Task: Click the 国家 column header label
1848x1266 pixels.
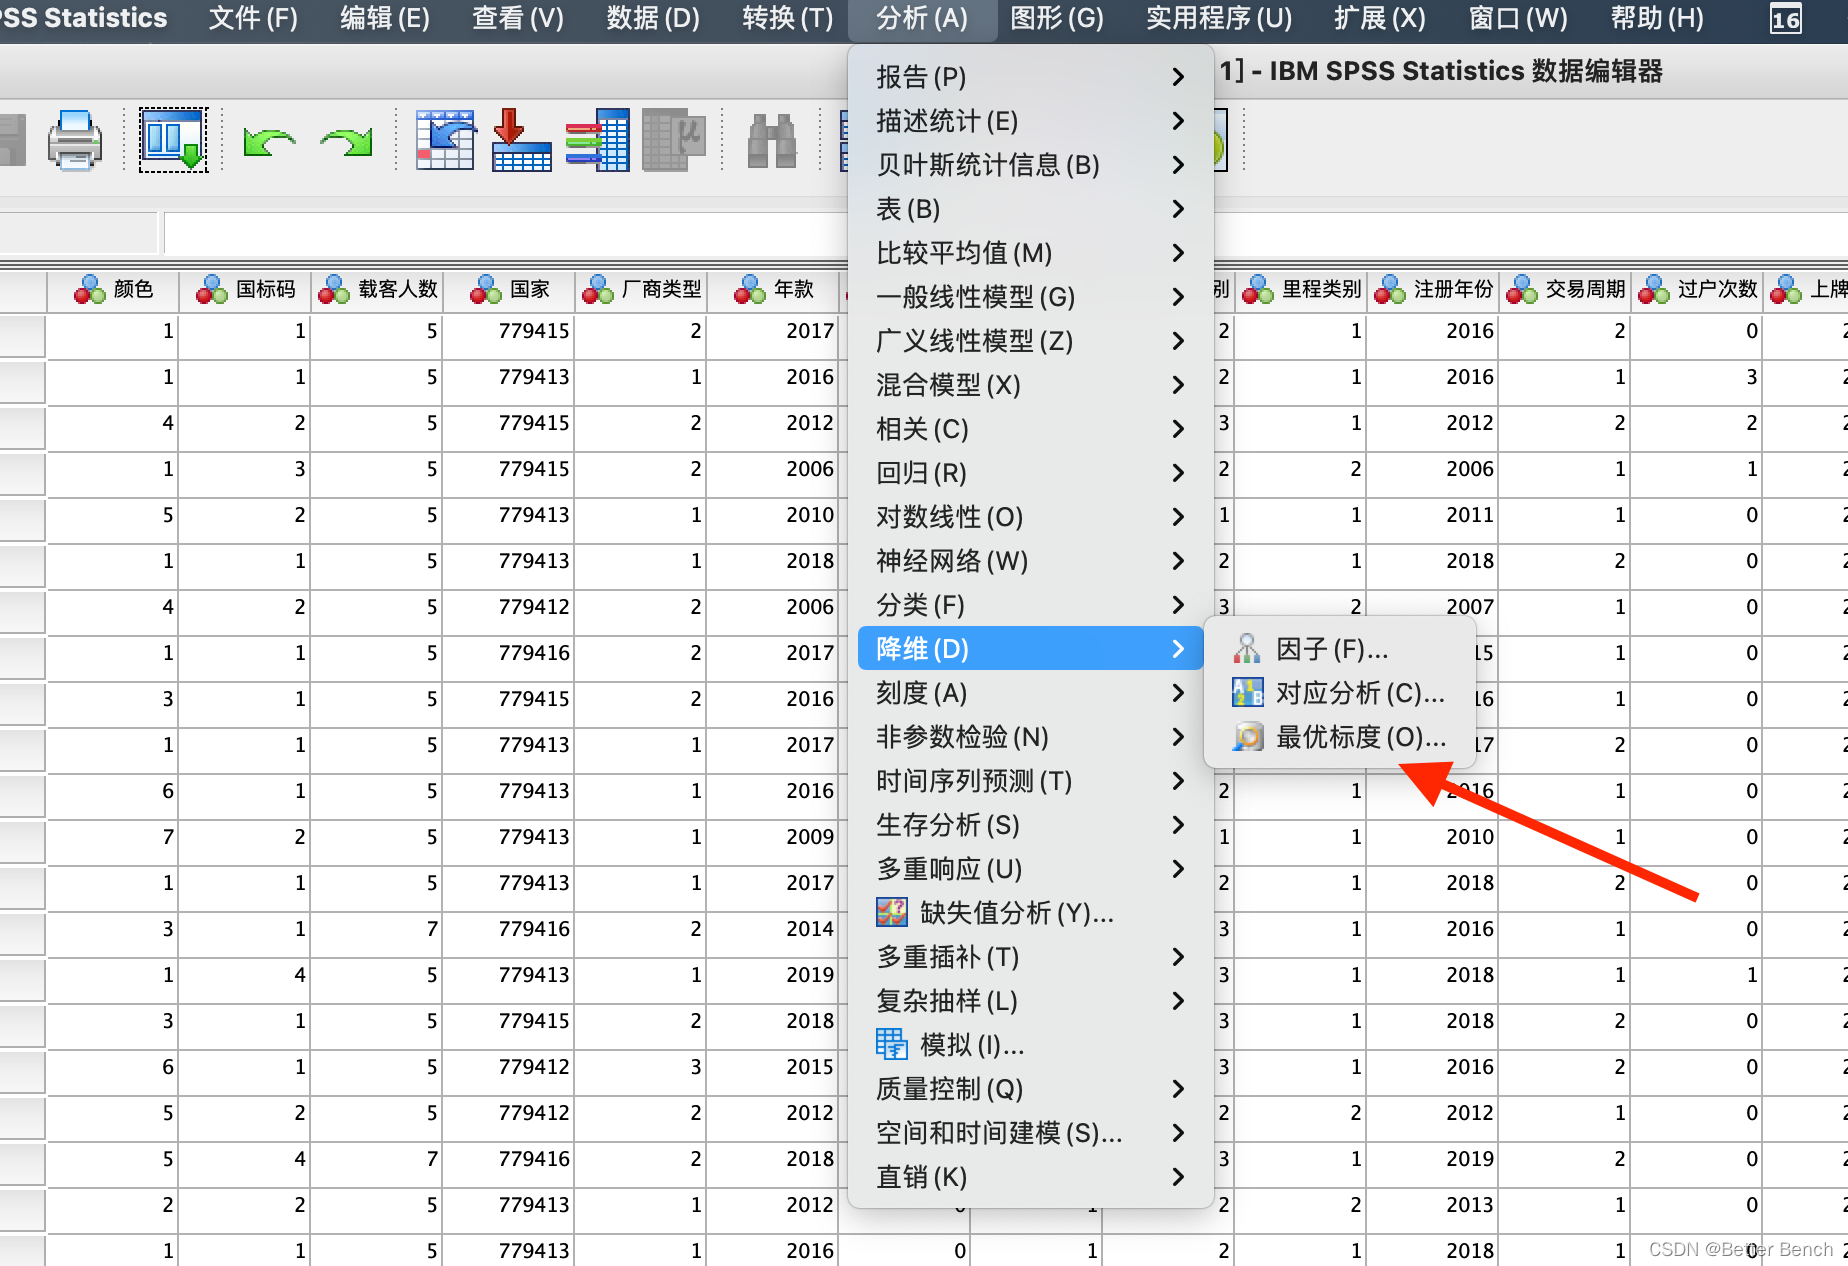Action: pos(529,289)
